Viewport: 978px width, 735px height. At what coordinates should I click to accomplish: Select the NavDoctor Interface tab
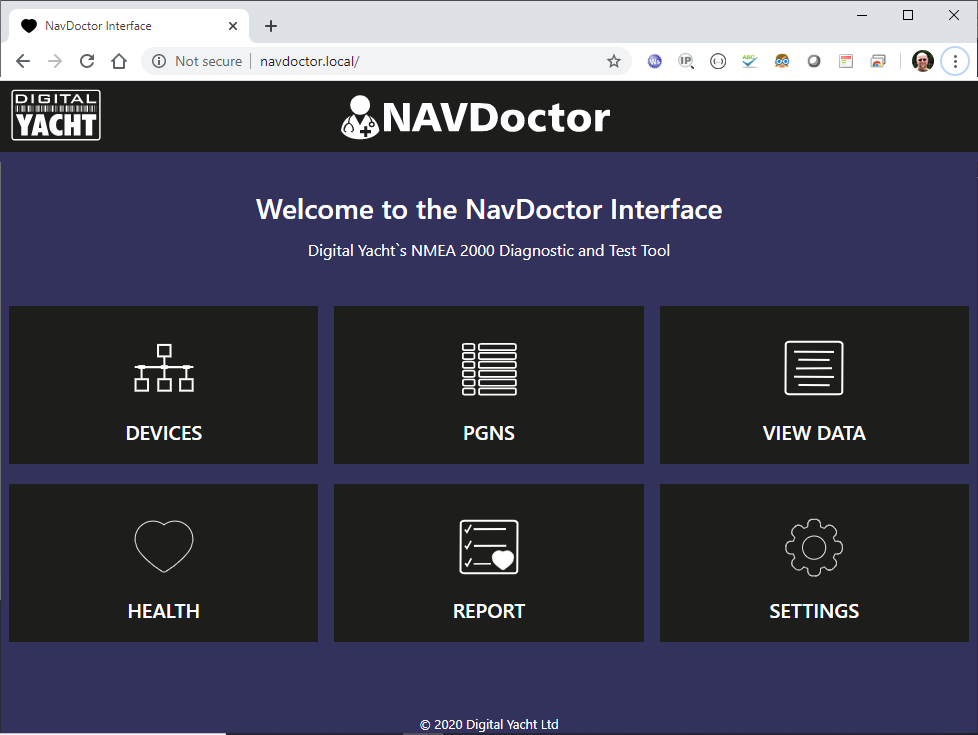pyautogui.click(x=120, y=26)
